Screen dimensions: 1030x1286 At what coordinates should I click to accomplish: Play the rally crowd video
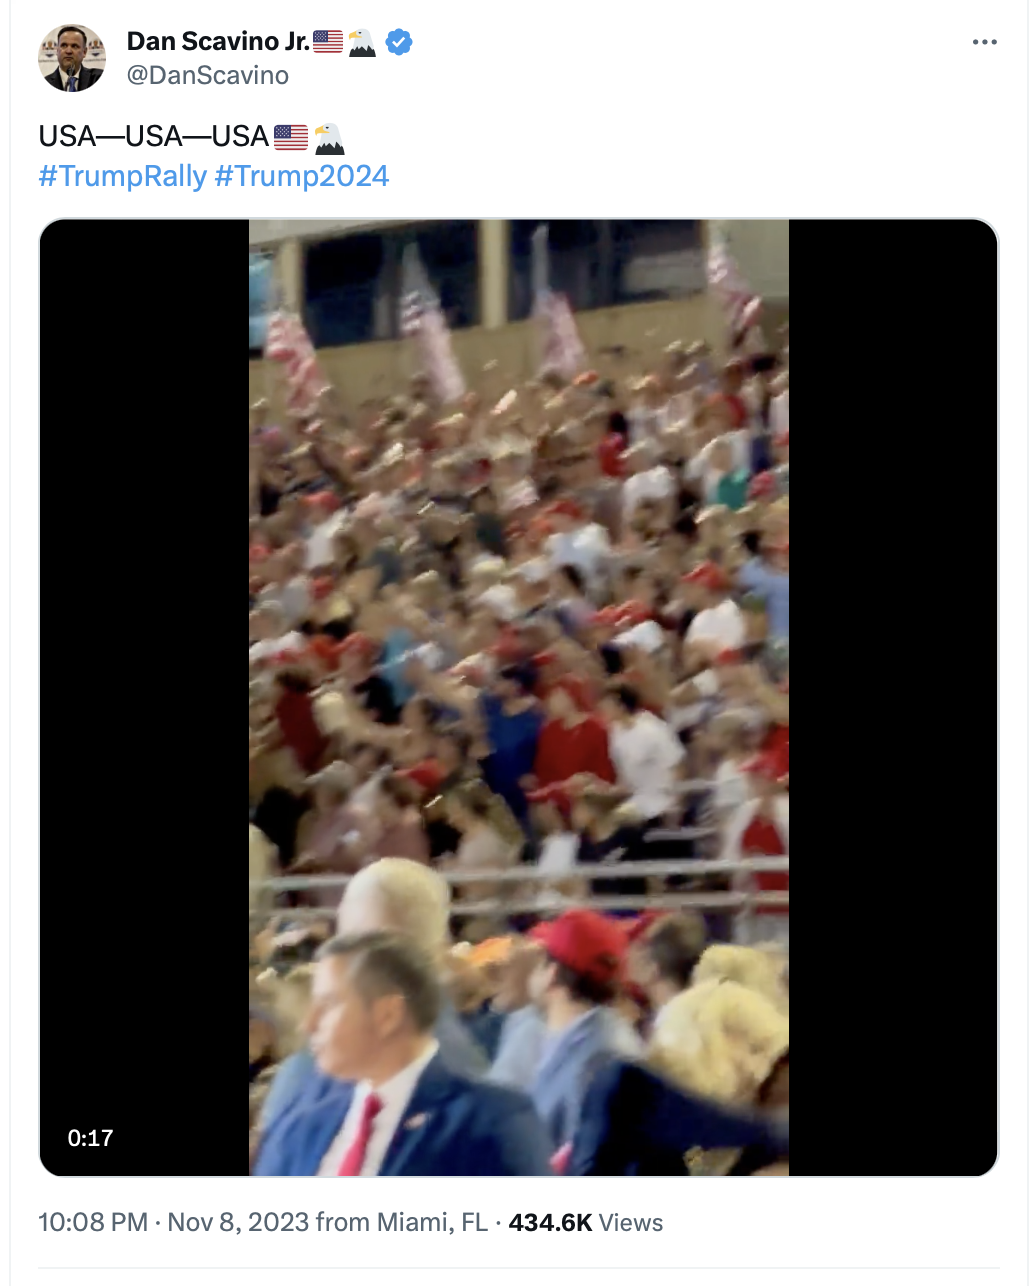[x=519, y=697]
